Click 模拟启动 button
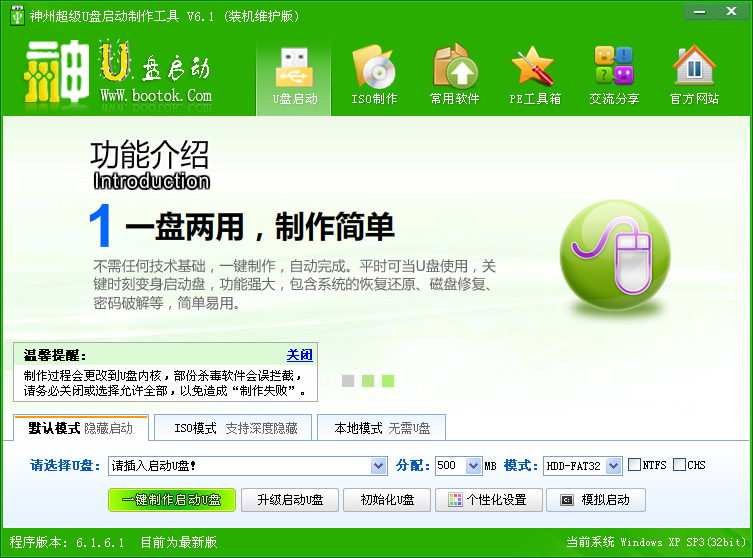Viewport: 753px width, 558px height. pyautogui.click(x=595, y=500)
